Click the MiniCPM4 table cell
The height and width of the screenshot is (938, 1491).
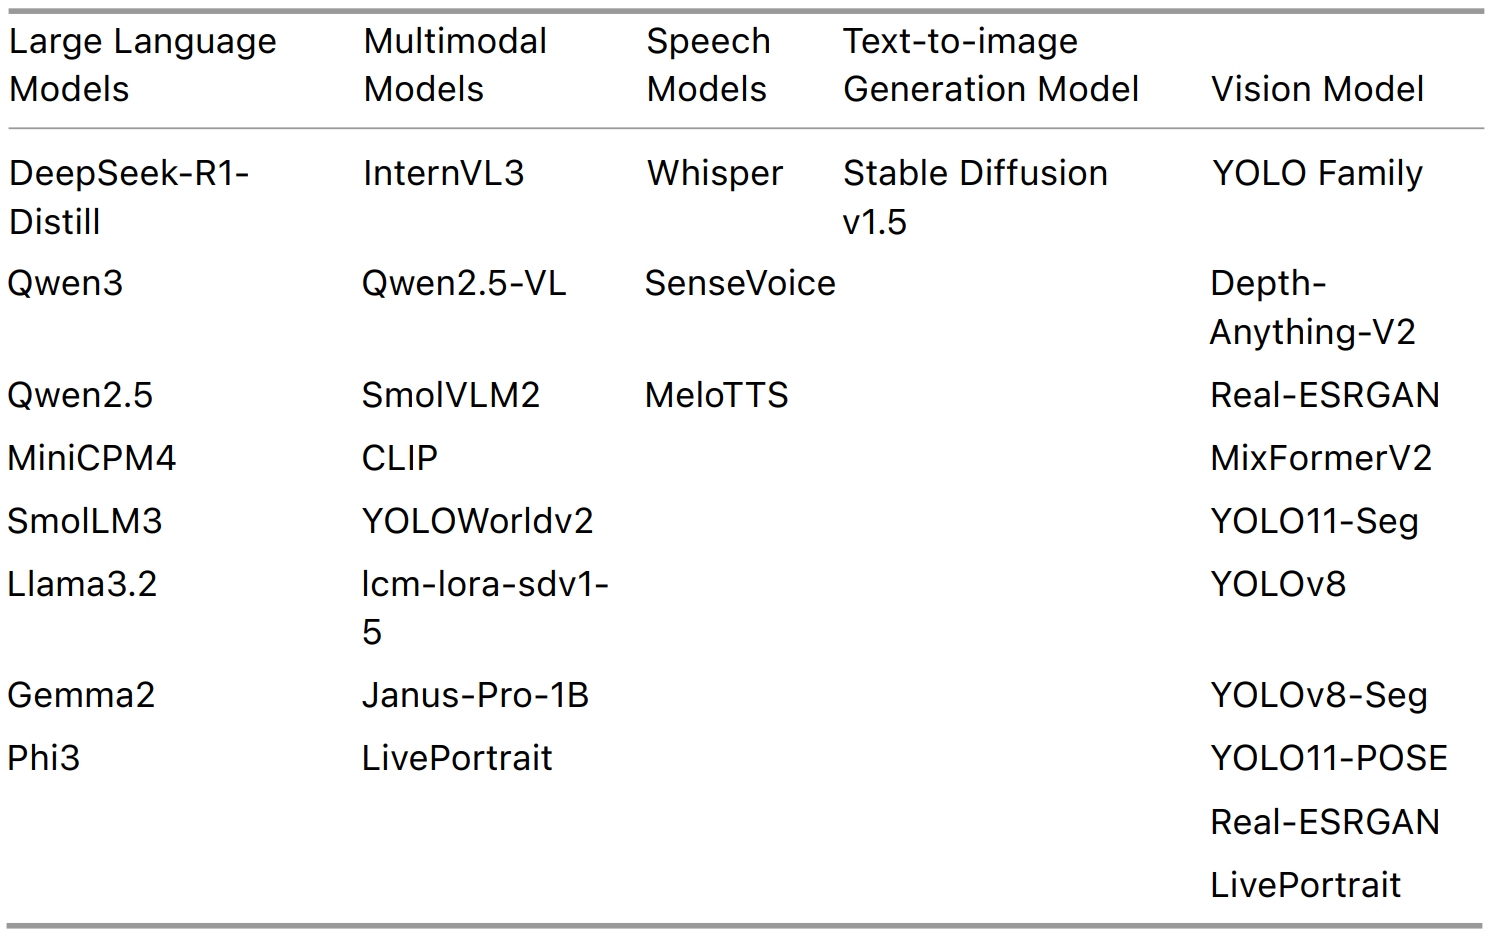[x=91, y=458]
